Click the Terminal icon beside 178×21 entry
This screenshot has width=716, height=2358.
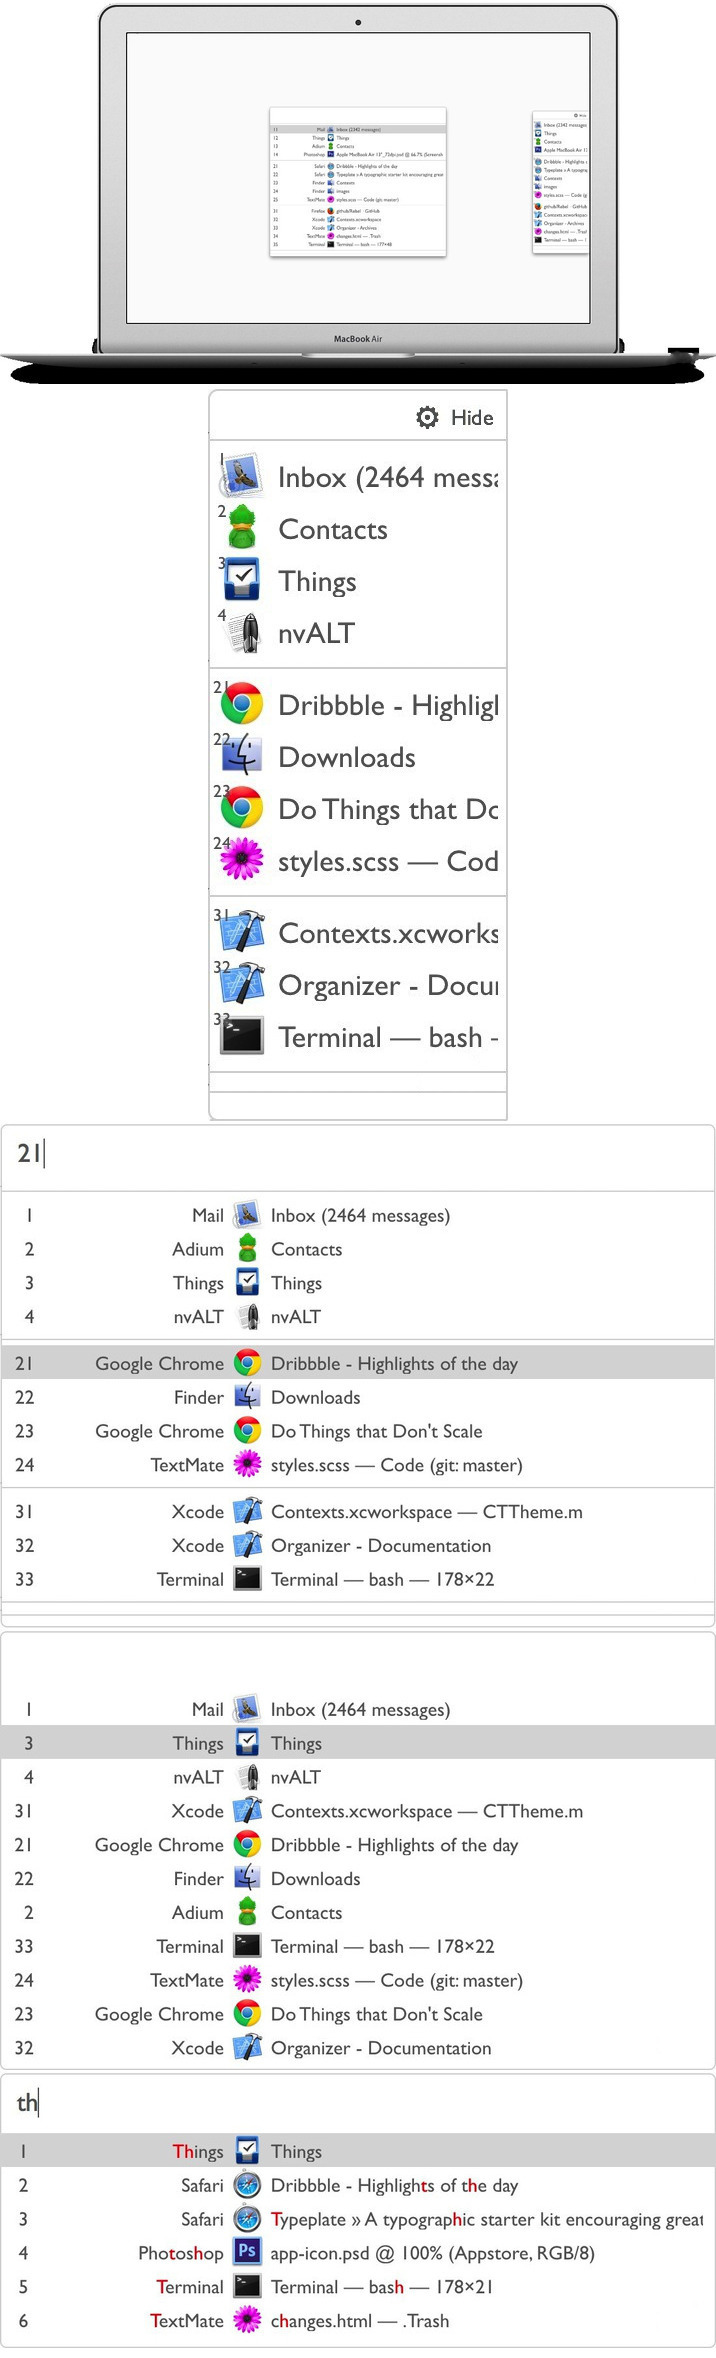(x=247, y=2286)
